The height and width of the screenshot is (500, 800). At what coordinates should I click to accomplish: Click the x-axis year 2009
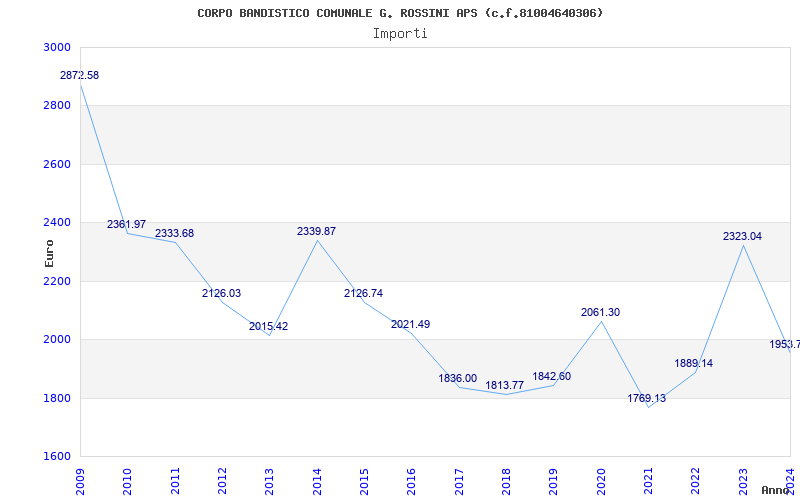coord(80,481)
